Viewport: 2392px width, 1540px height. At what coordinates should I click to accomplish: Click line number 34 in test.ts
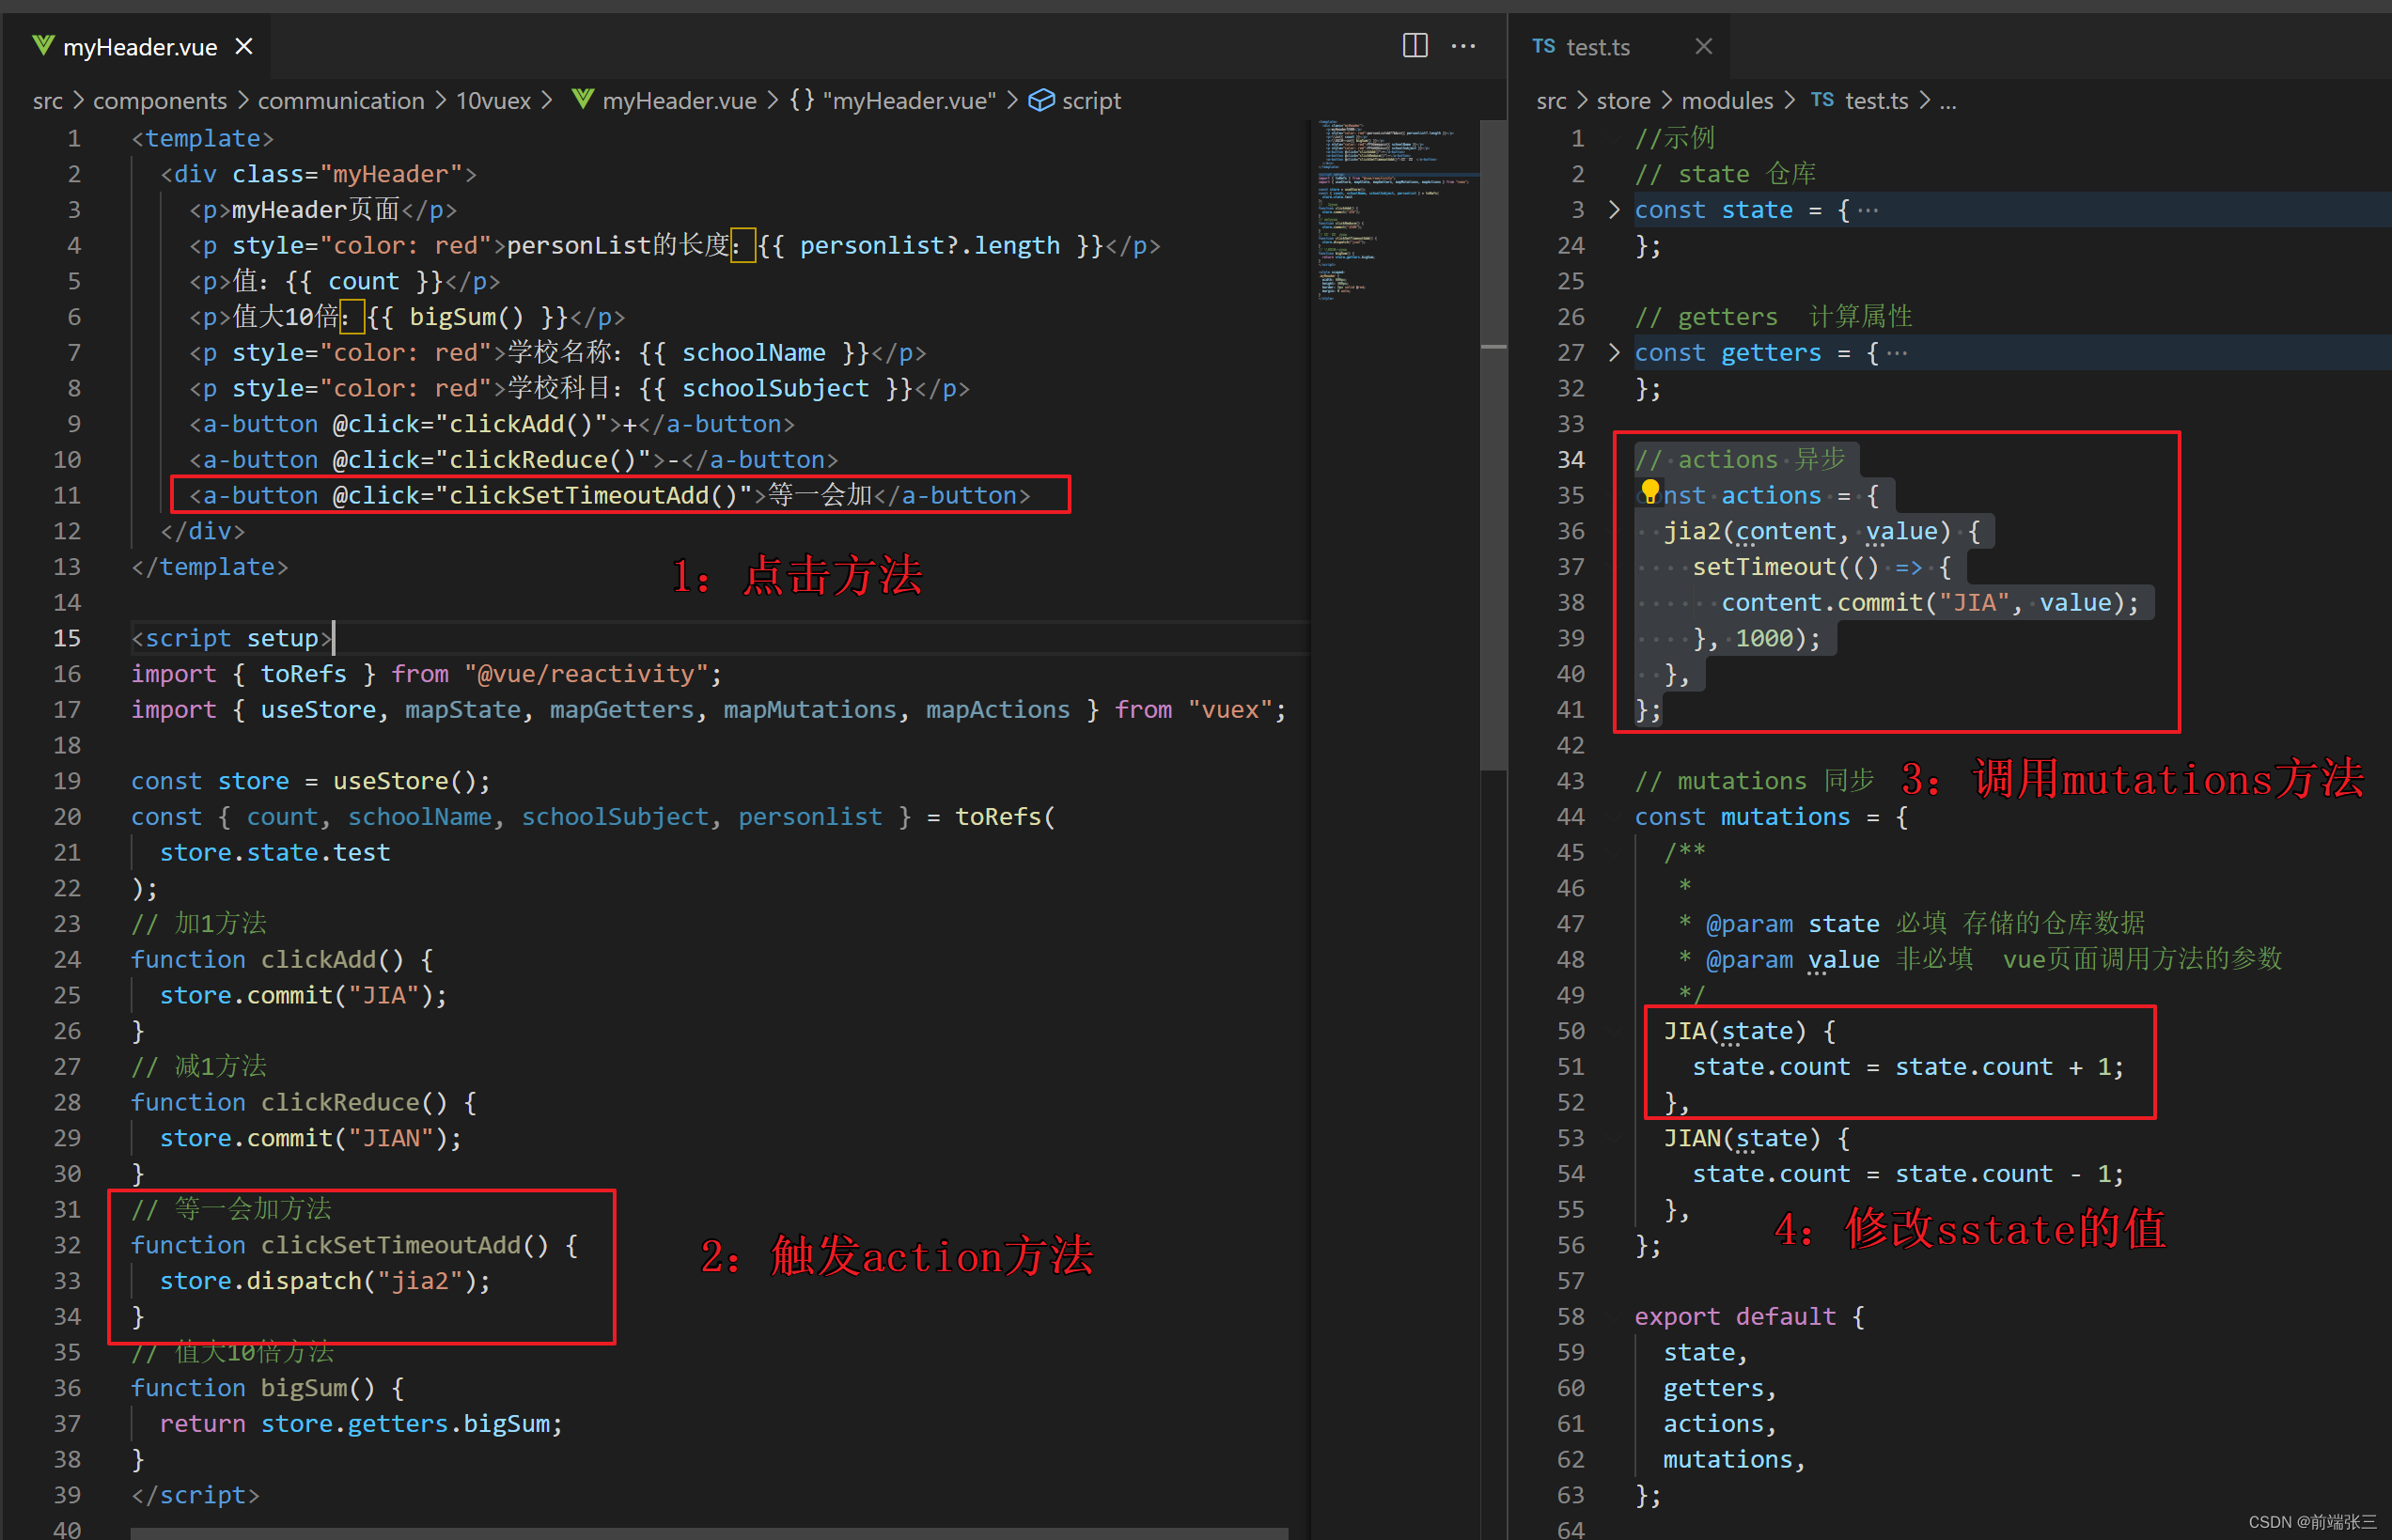pos(1570,460)
